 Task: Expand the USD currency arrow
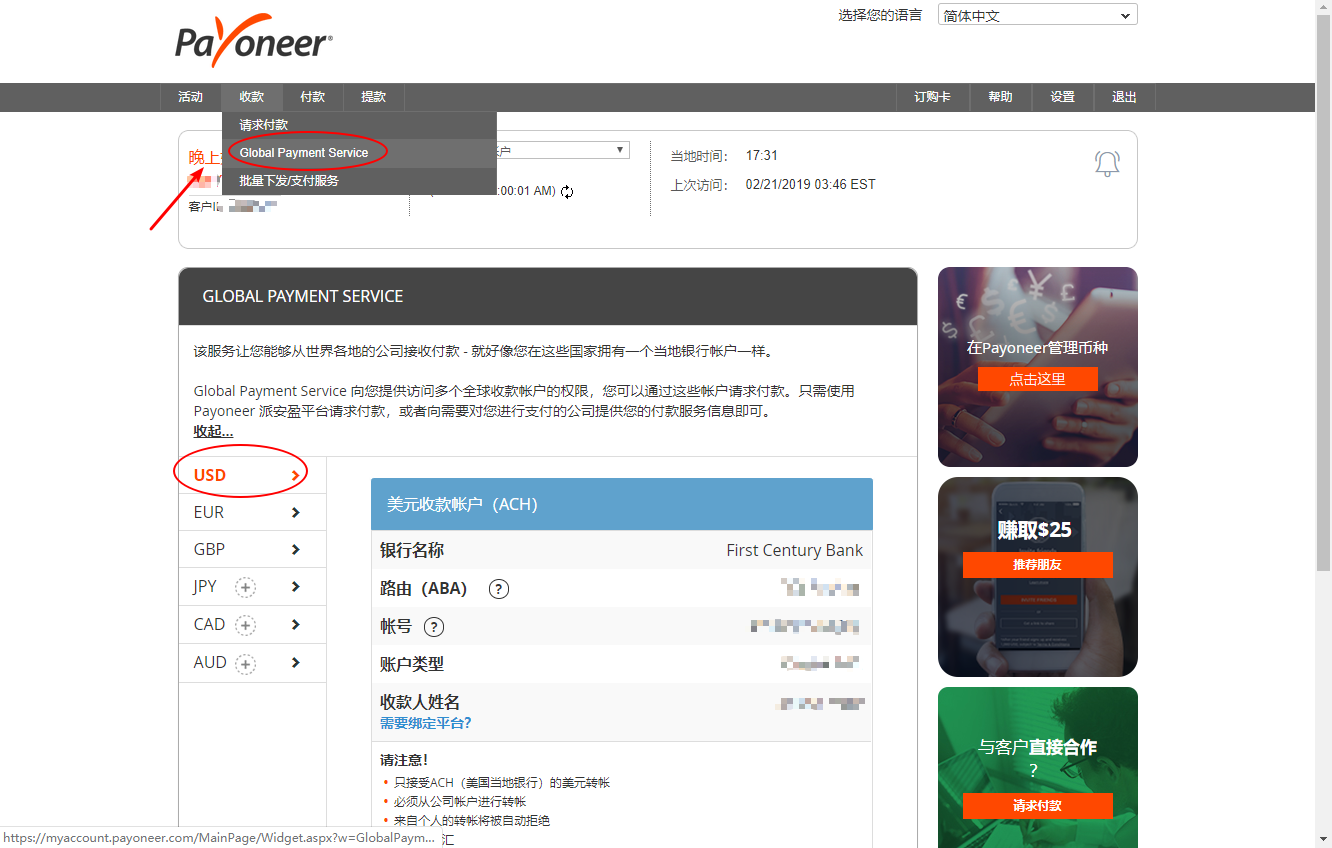click(295, 476)
